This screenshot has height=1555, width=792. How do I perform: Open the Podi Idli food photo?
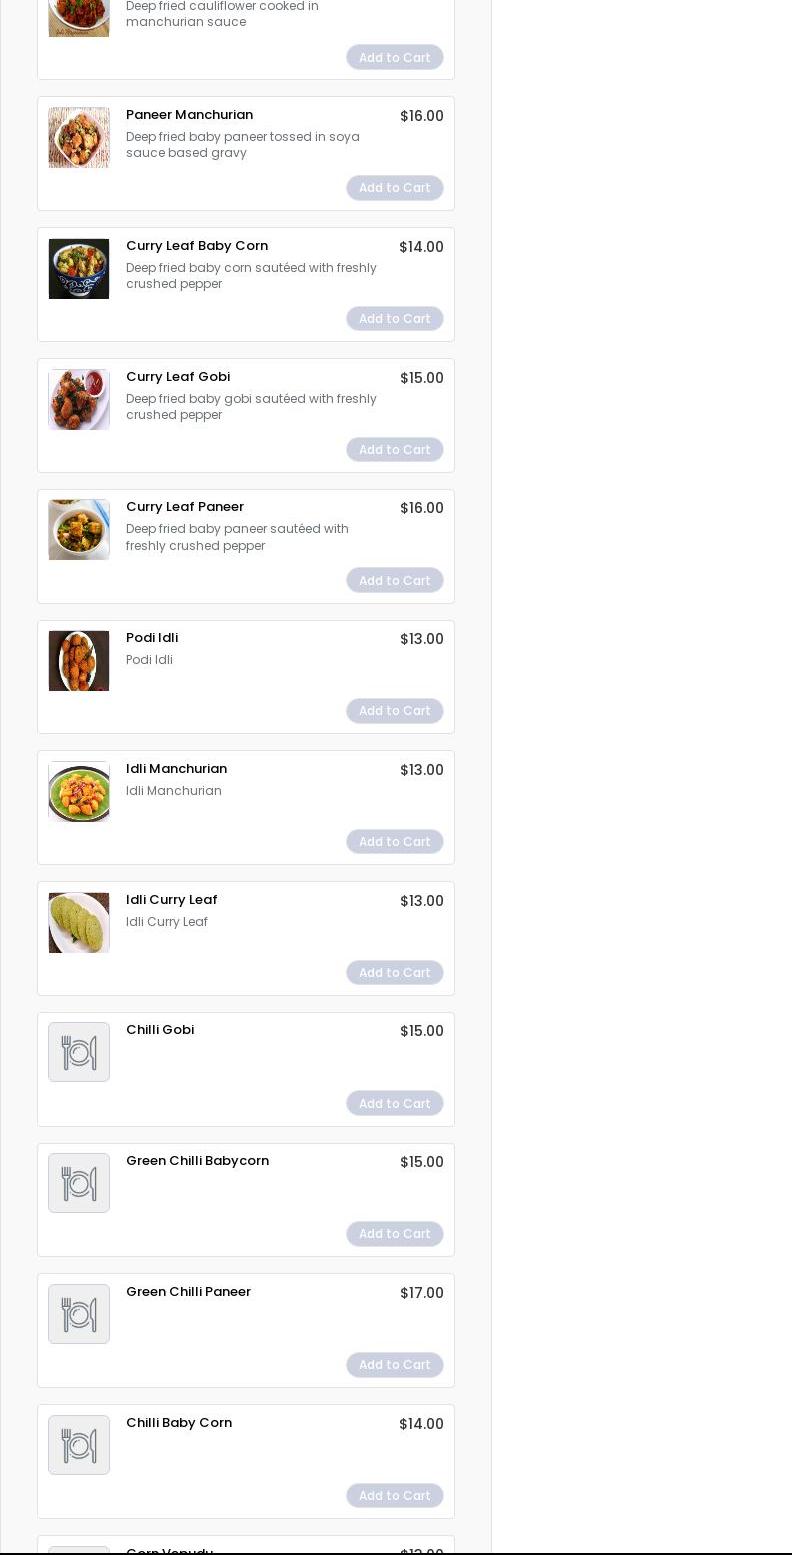[x=79, y=661]
